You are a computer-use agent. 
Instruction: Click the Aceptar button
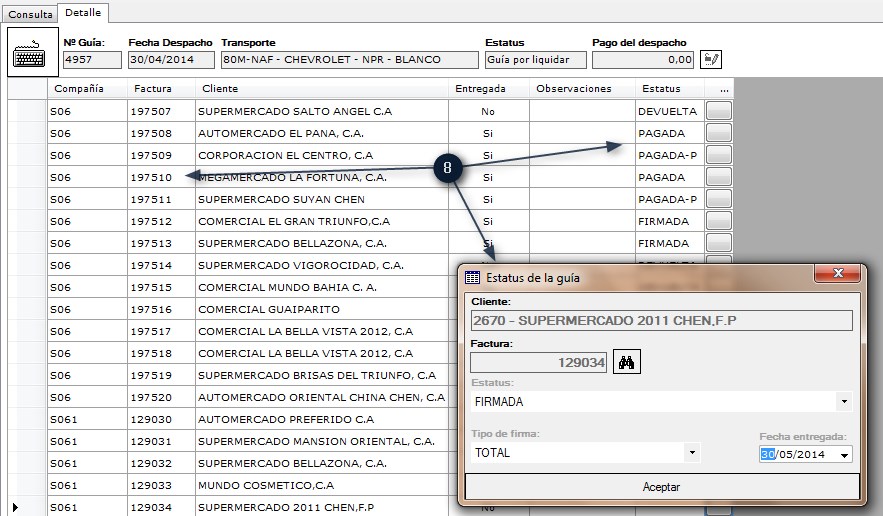point(662,487)
